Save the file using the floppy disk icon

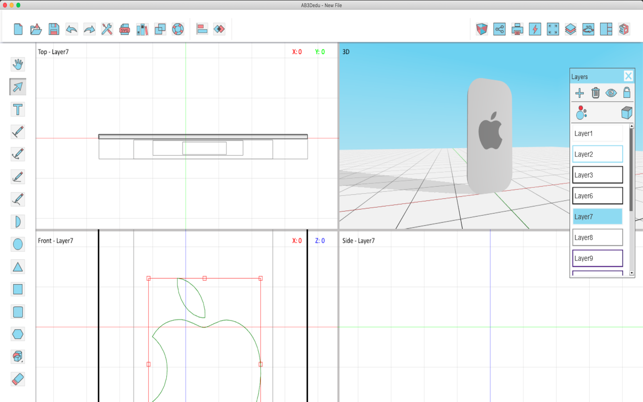54,29
